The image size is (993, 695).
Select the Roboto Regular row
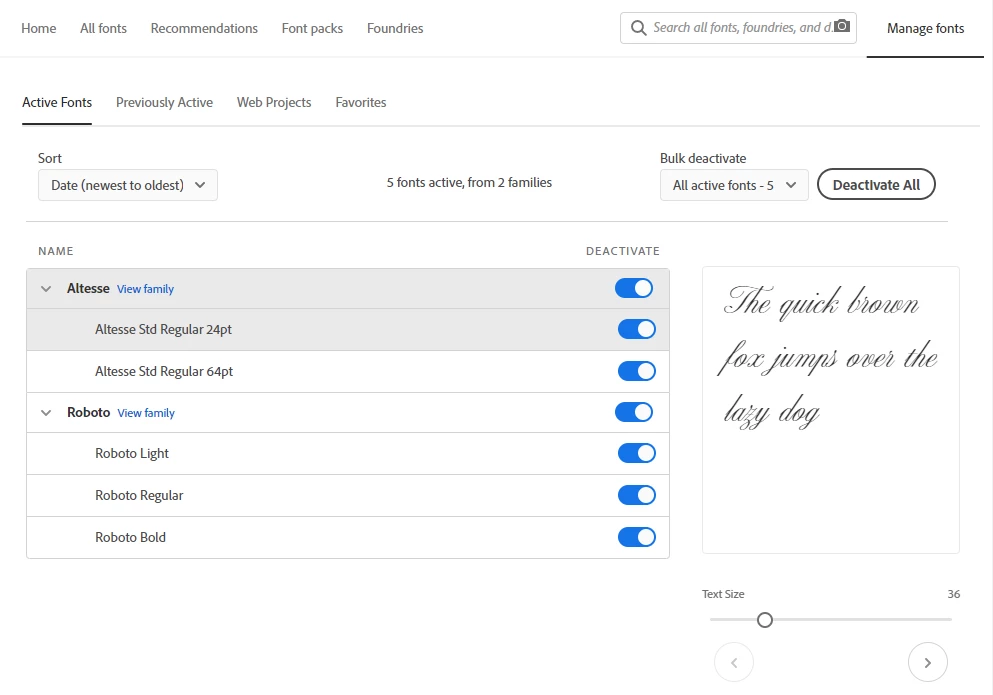(x=348, y=495)
